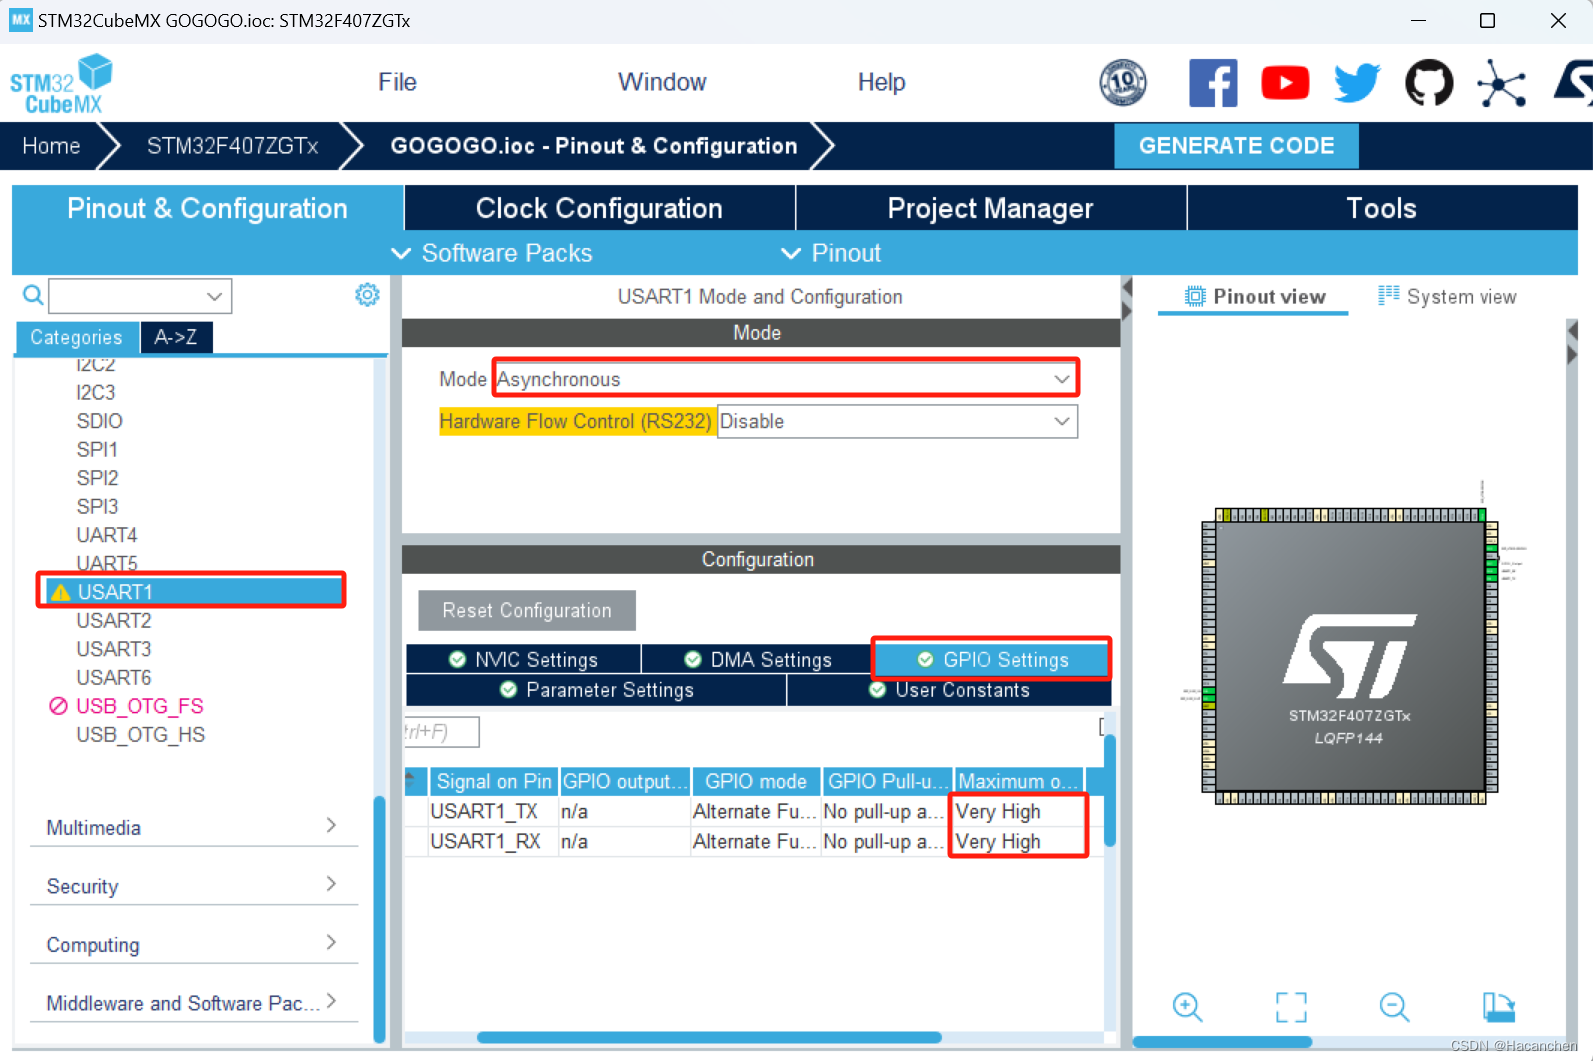Image resolution: width=1593 pixels, height=1061 pixels.
Task: Select USART1 in peripheral list
Action: click(192, 592)
